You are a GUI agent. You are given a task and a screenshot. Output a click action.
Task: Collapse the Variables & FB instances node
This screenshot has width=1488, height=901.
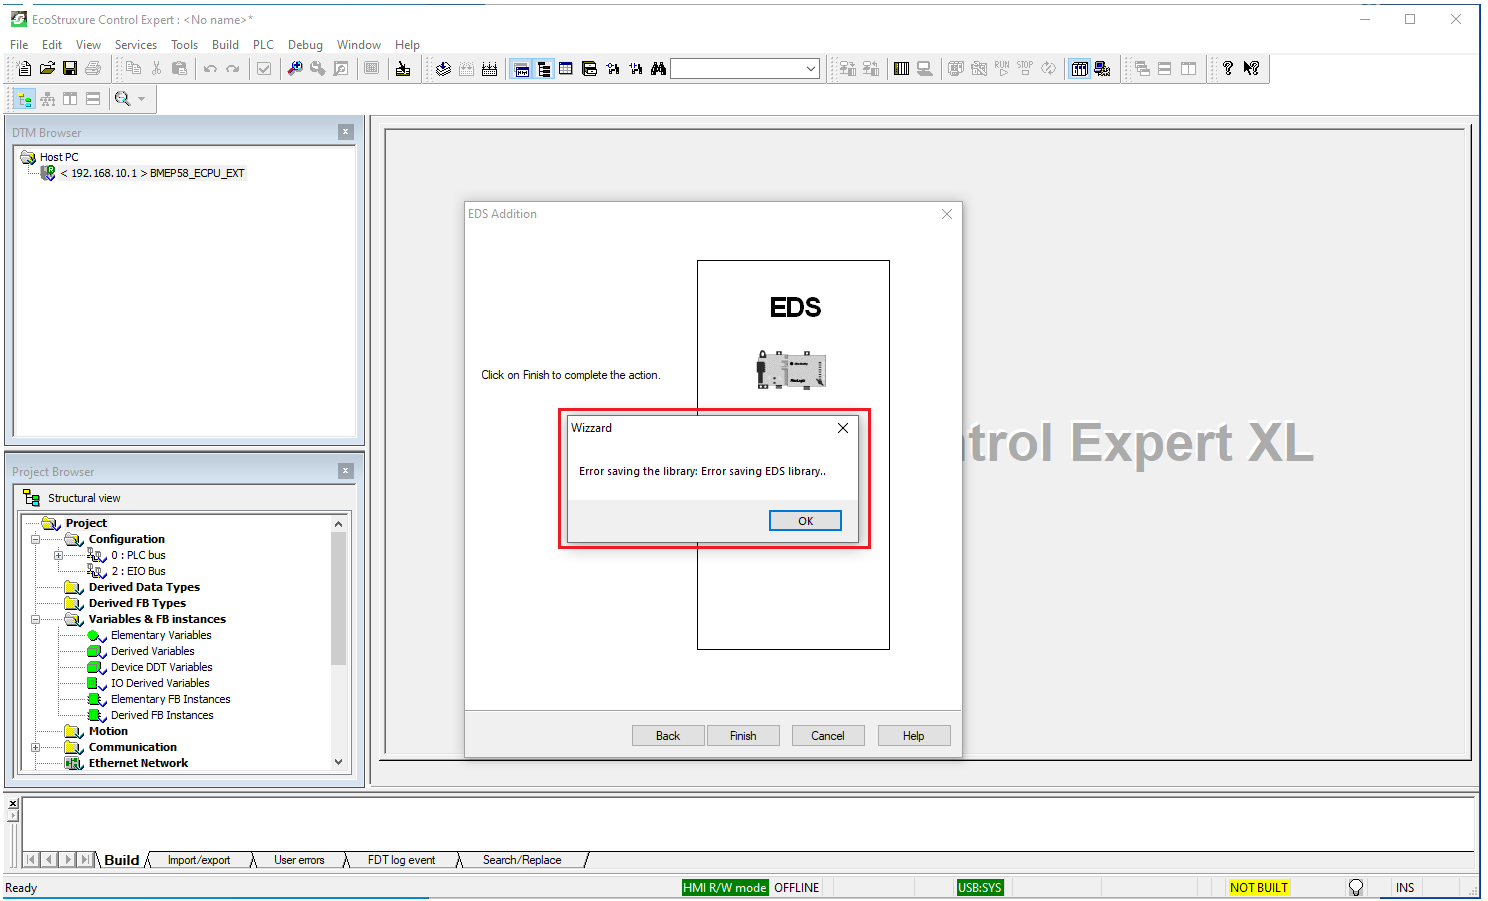[35, 620]
